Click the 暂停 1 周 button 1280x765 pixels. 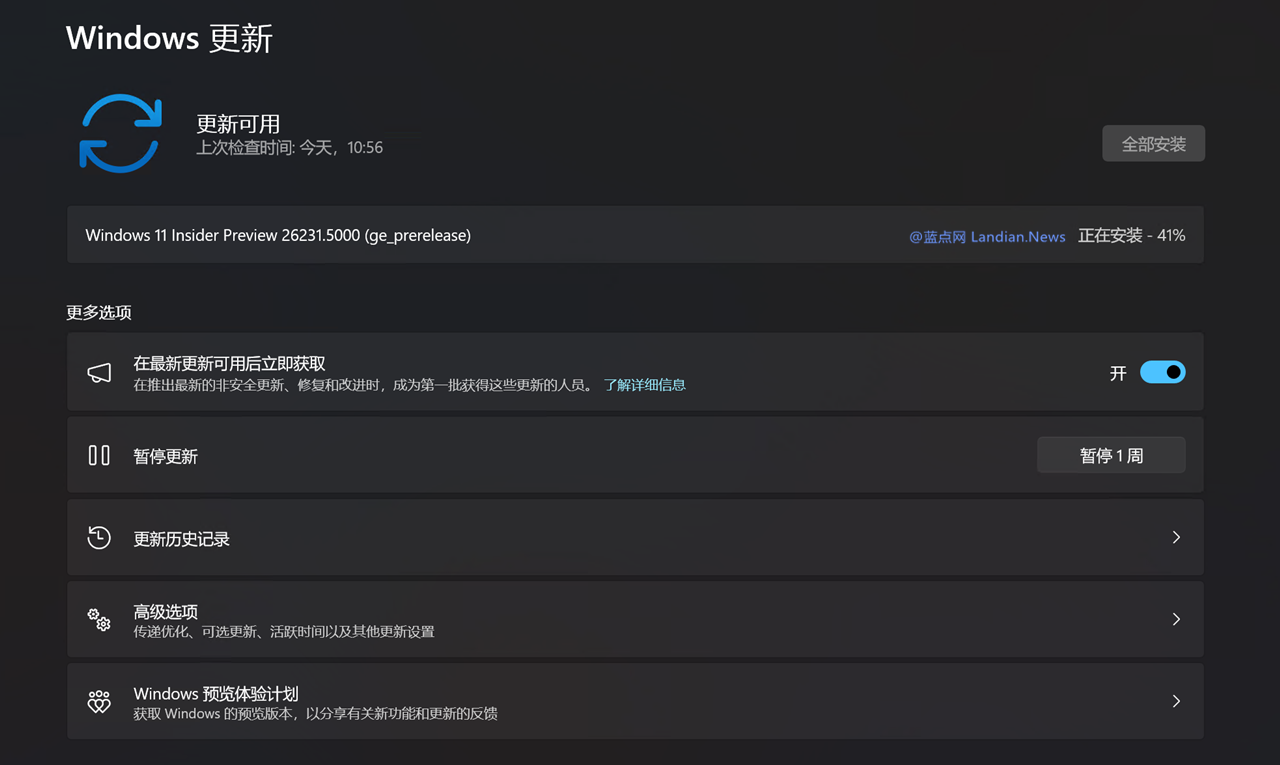pos(1111,455)
